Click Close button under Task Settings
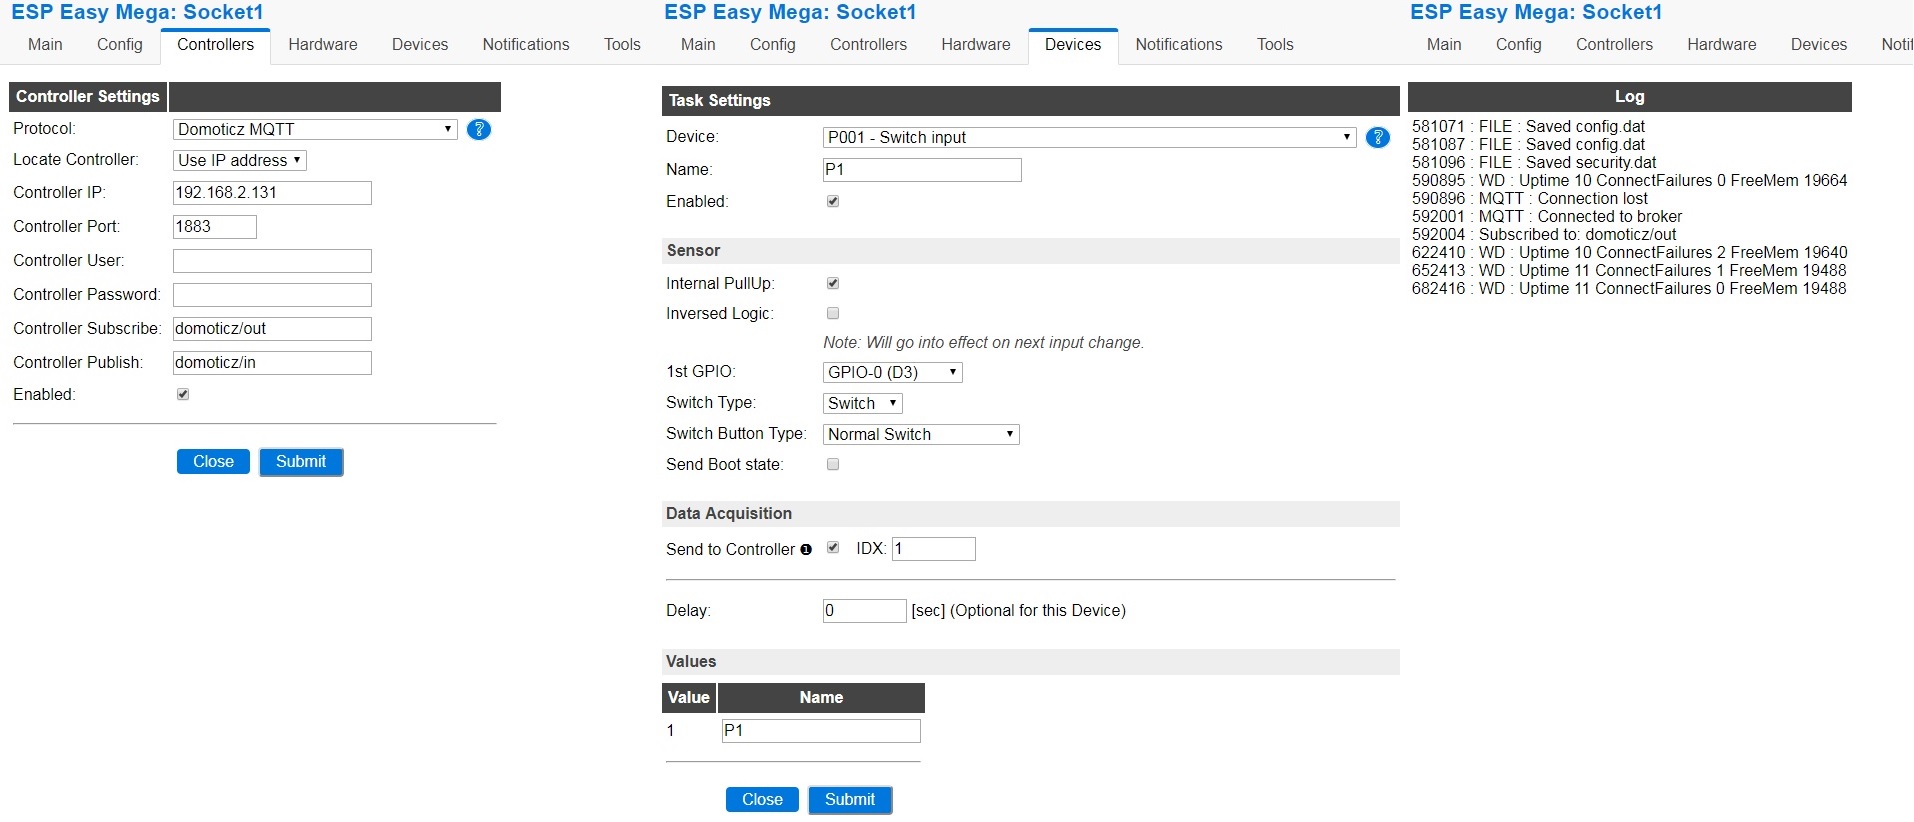The height and width of the screenshot is (822, 1914). [x=762, y=799]
